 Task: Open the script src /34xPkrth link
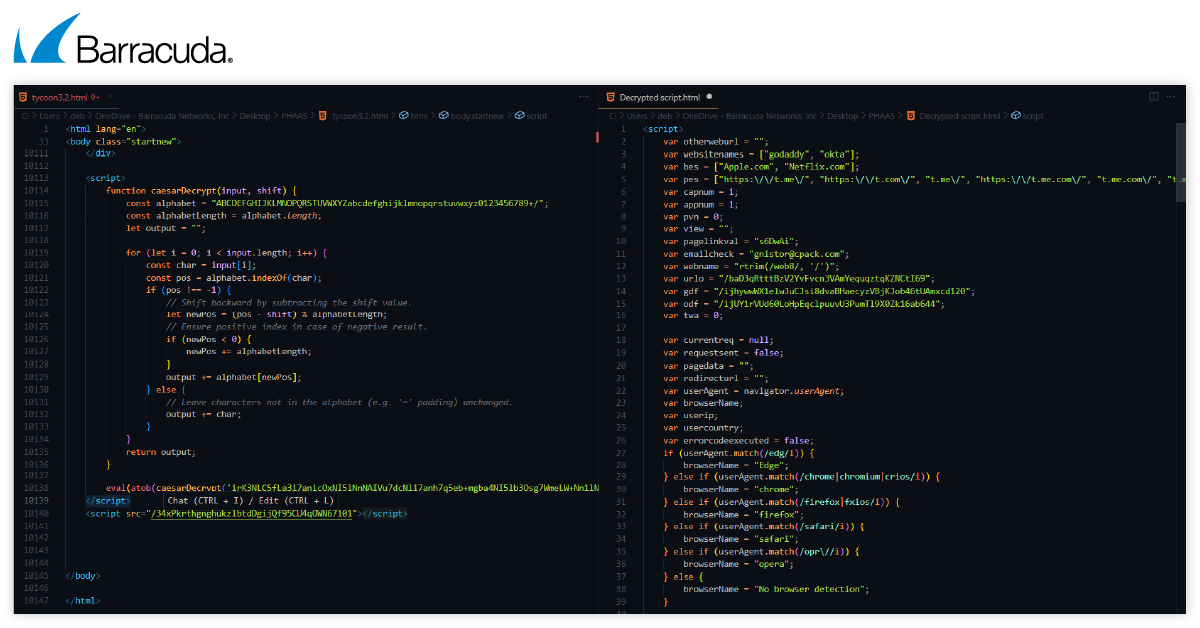coord(253,513)
